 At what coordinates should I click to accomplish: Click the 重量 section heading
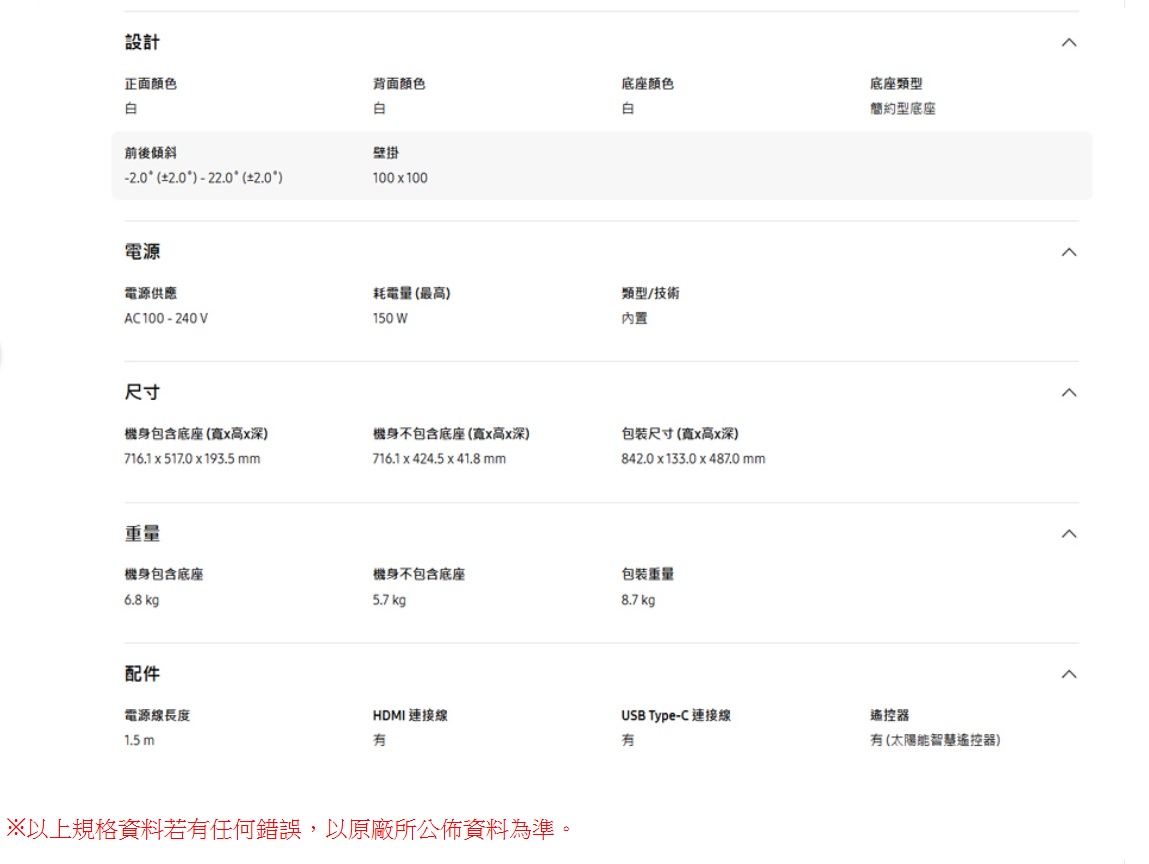[142, 534]
